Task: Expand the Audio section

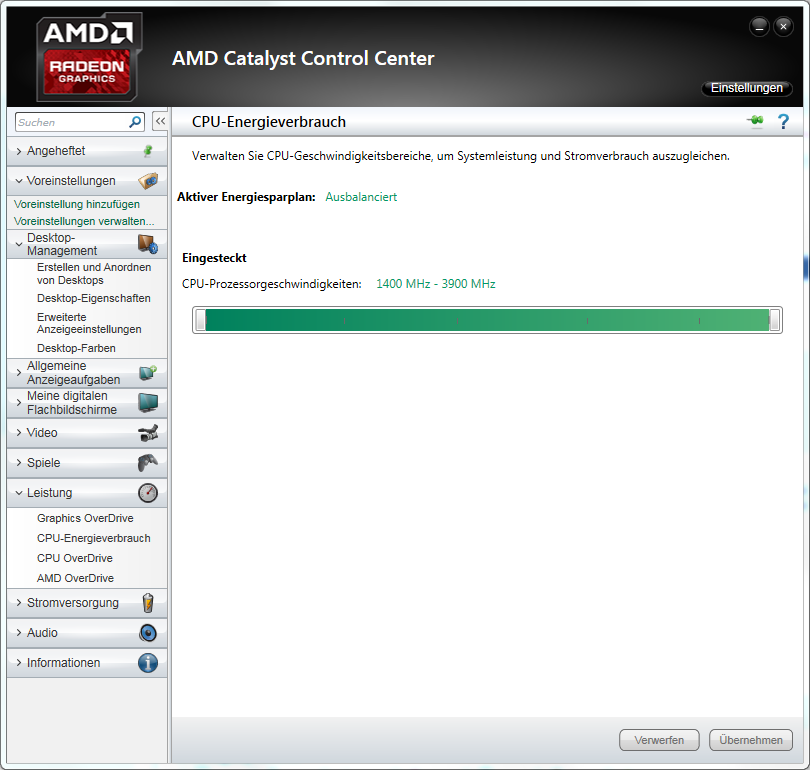Action: pyautogui.click(x=19, y=633)
